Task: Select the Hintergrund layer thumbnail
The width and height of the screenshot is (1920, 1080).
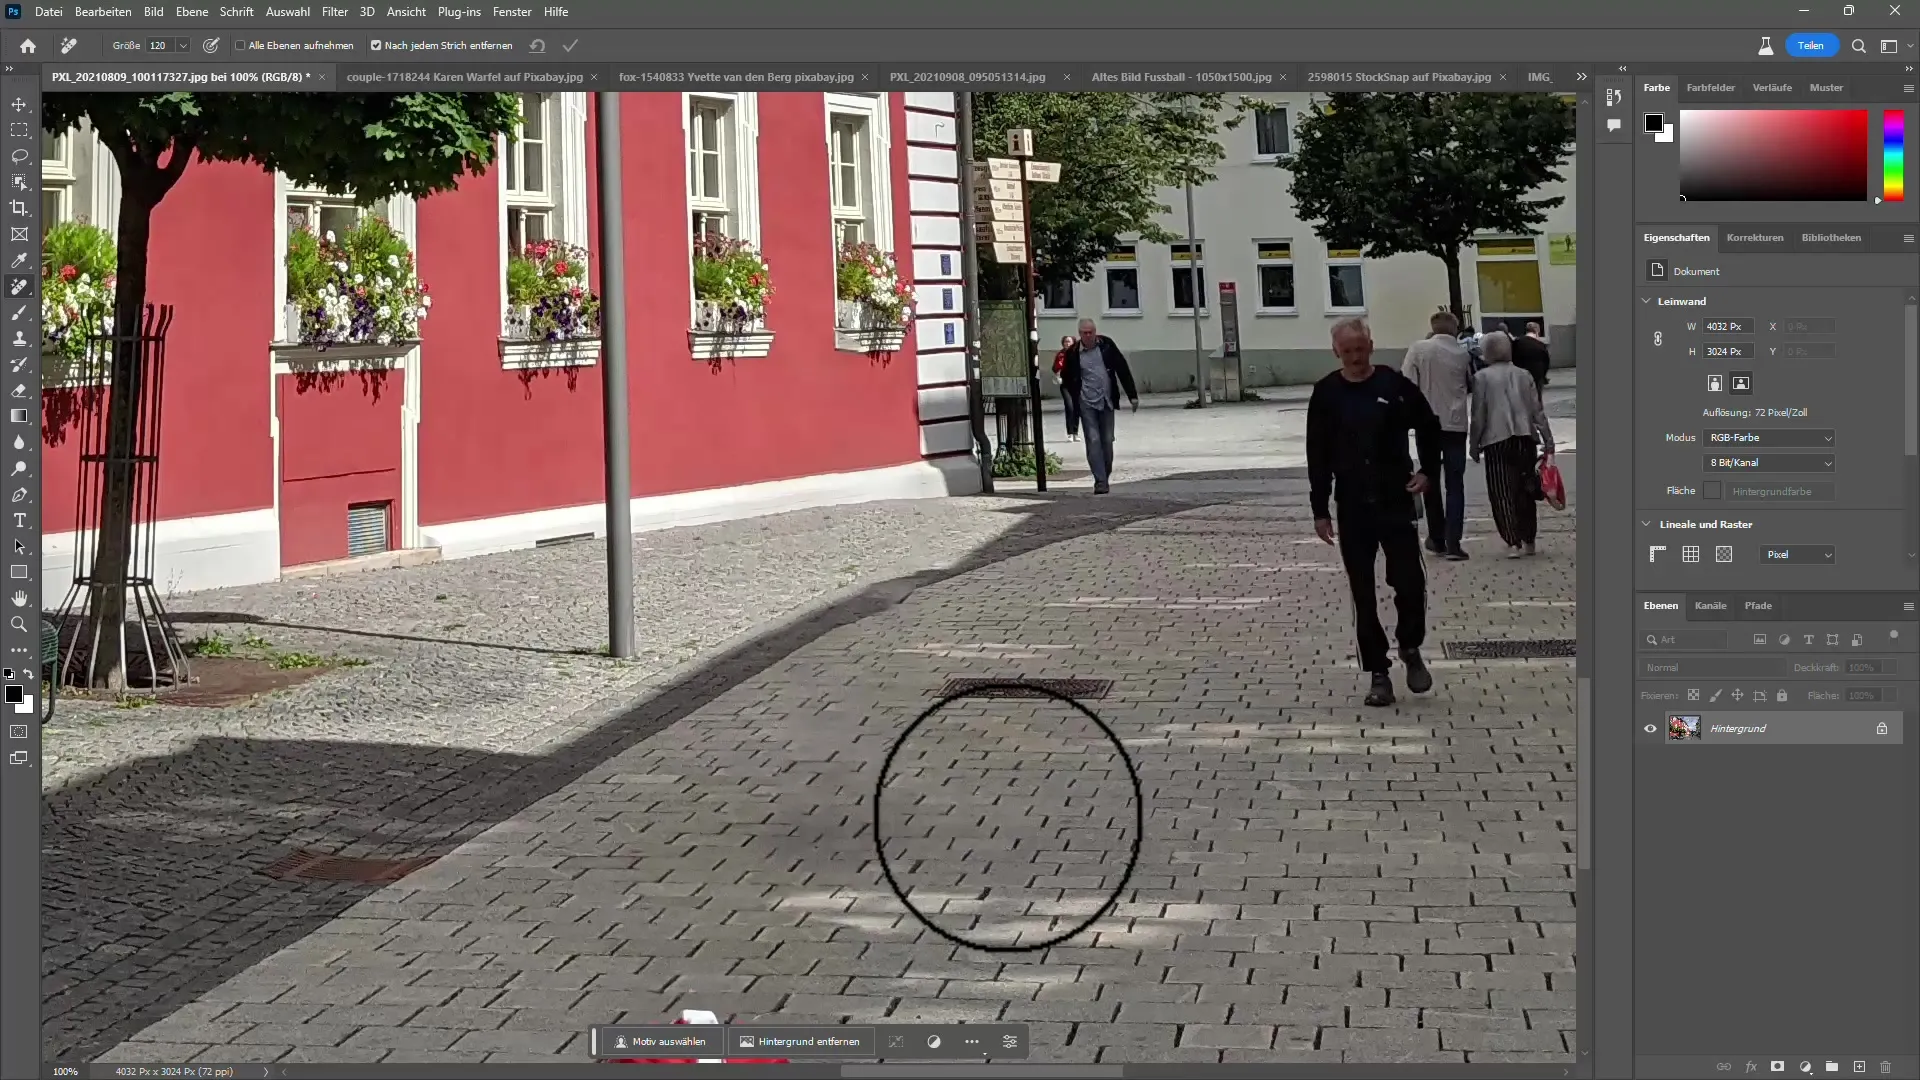Action: pos(1685,728)
